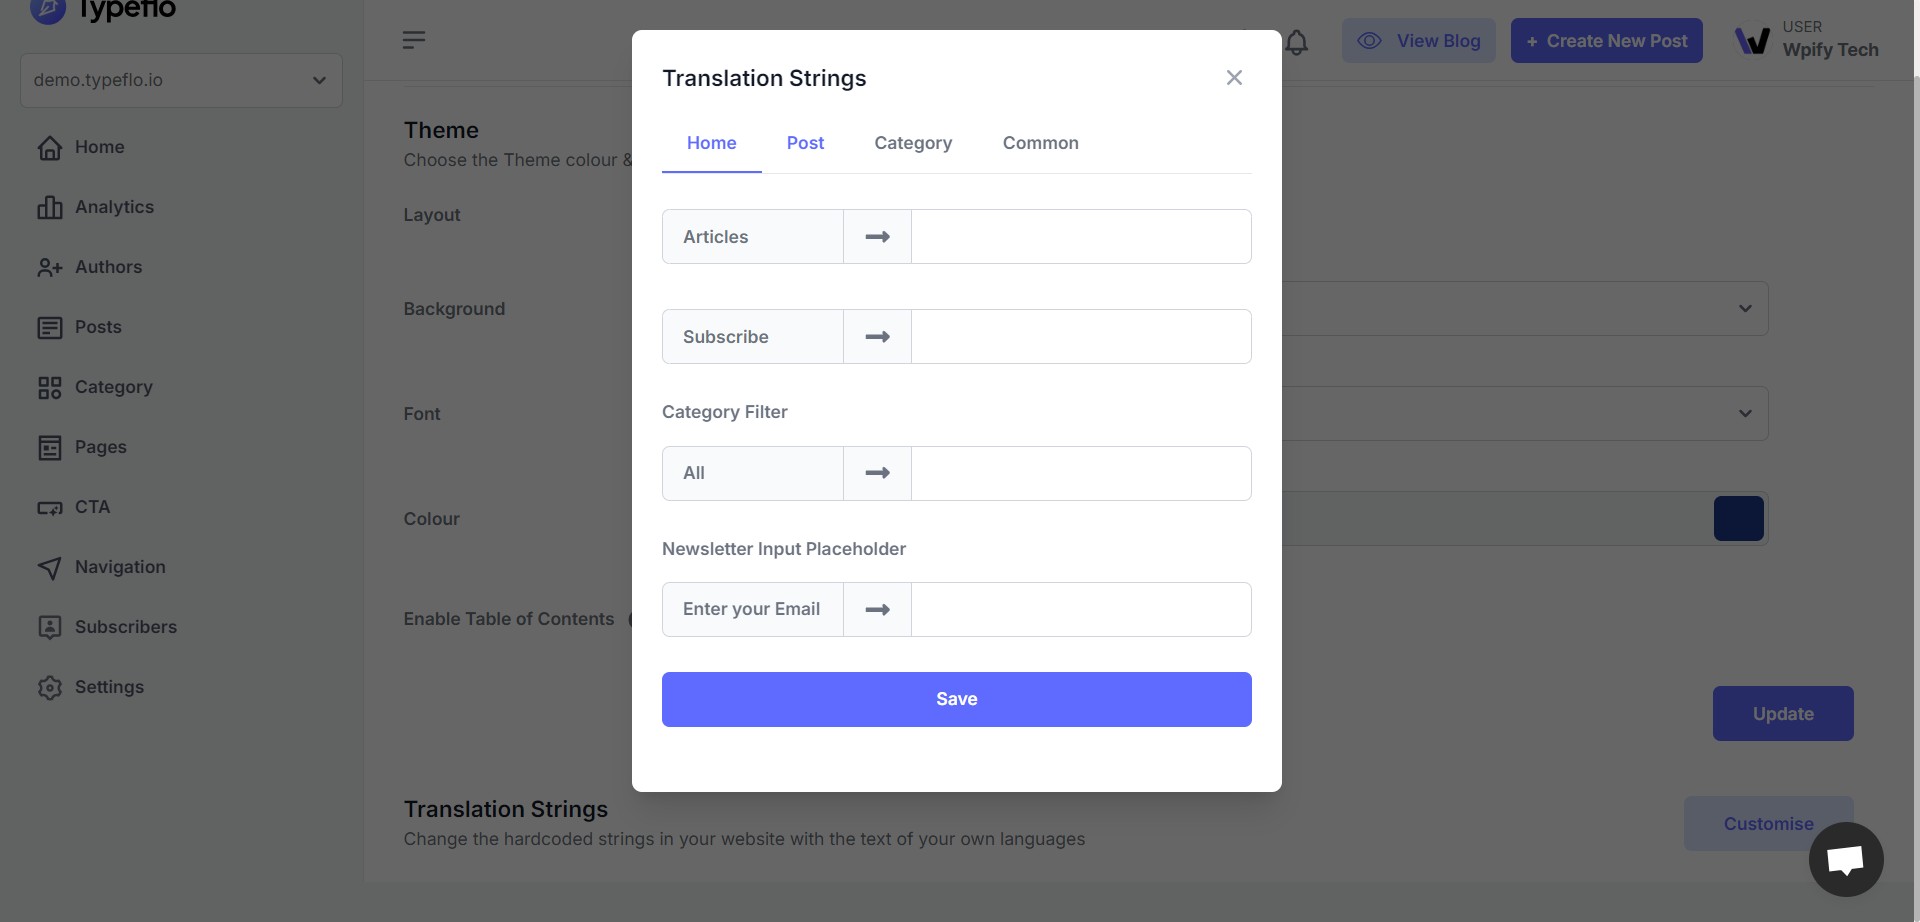Save the translation strings

956,699
